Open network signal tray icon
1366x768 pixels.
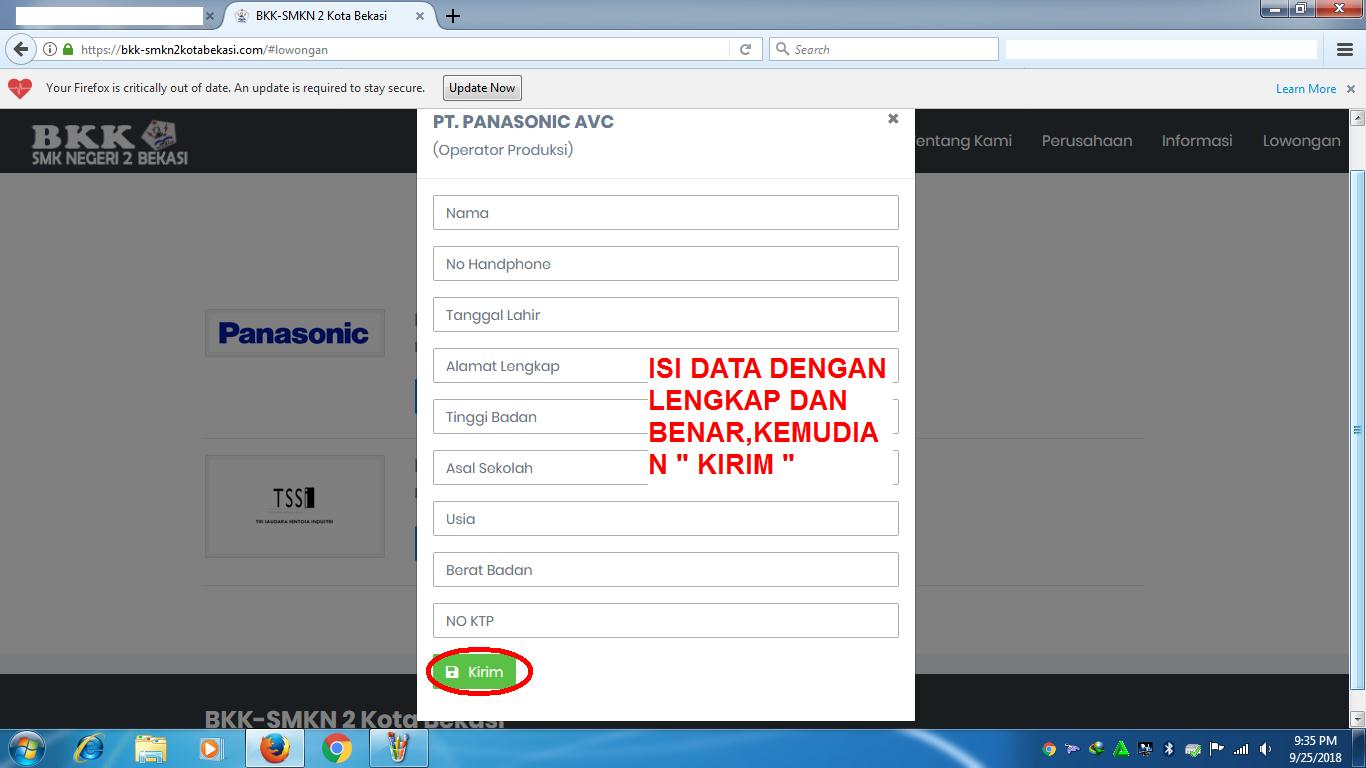tap(1241, 749)
